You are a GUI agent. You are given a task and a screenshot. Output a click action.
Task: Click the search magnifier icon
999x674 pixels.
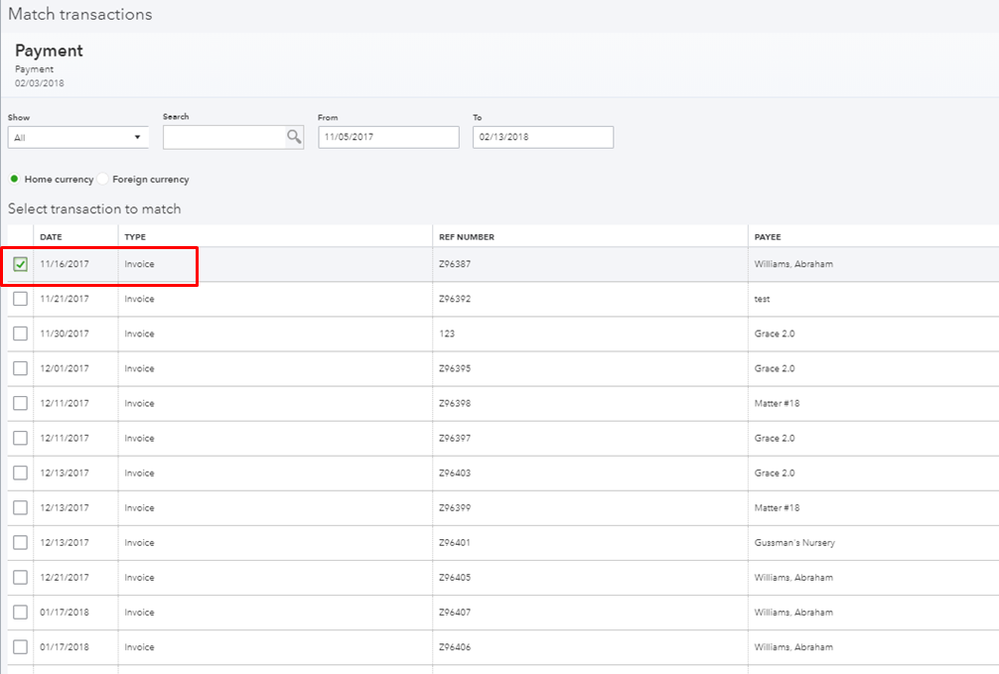pyautogui.click(x=294, y=137)
